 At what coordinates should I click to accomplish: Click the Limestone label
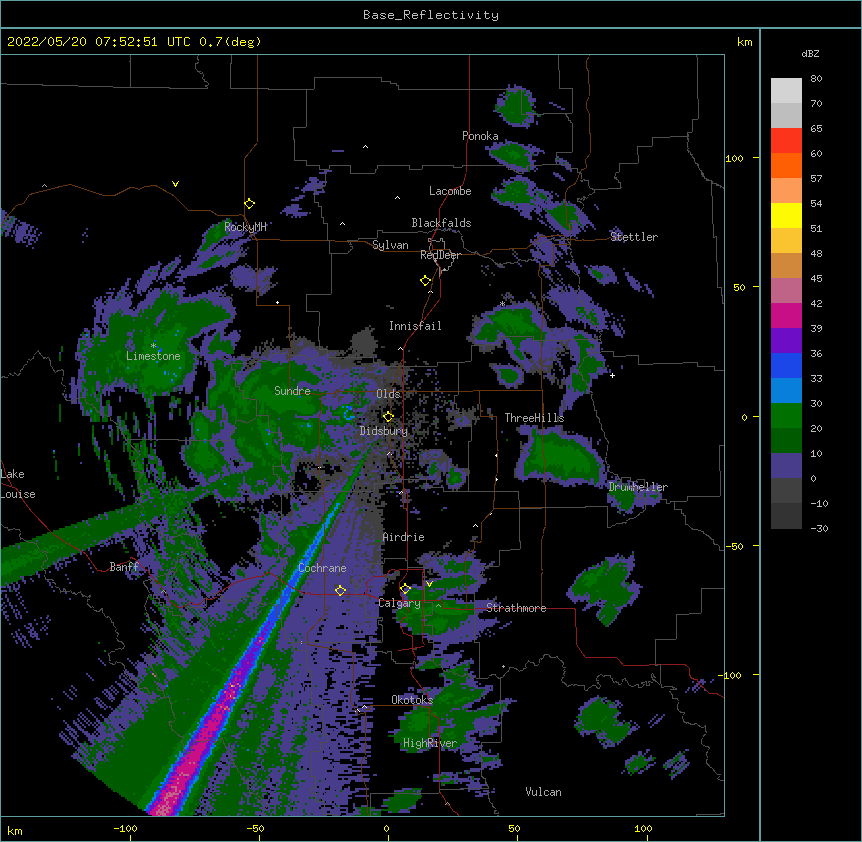click(153, 356)
